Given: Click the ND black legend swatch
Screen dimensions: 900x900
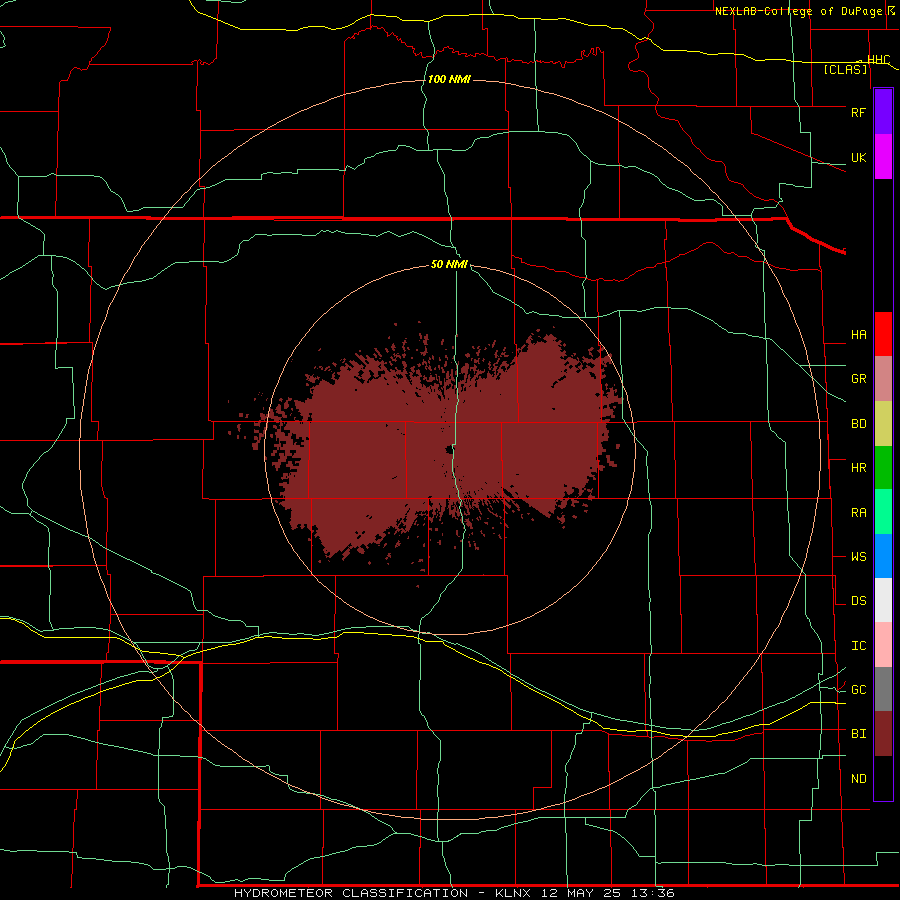Looking at the screenshot, I should click(883, 778).
